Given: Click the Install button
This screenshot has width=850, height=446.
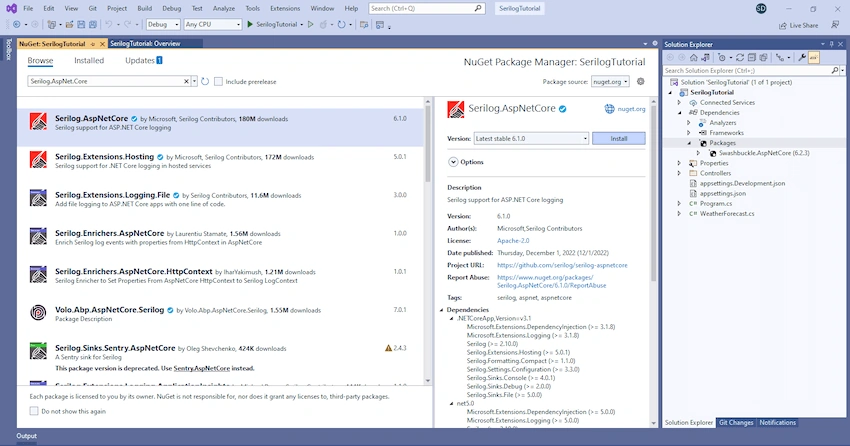Looking at the screenshot, I should coord(619,139).
